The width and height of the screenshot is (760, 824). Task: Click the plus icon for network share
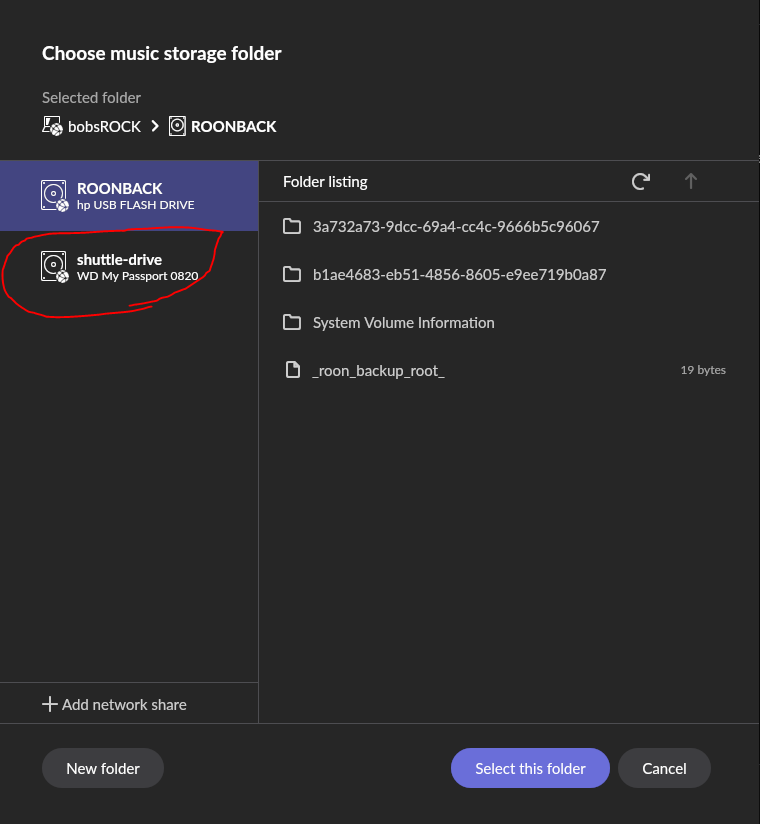click(x=49, y=704)
